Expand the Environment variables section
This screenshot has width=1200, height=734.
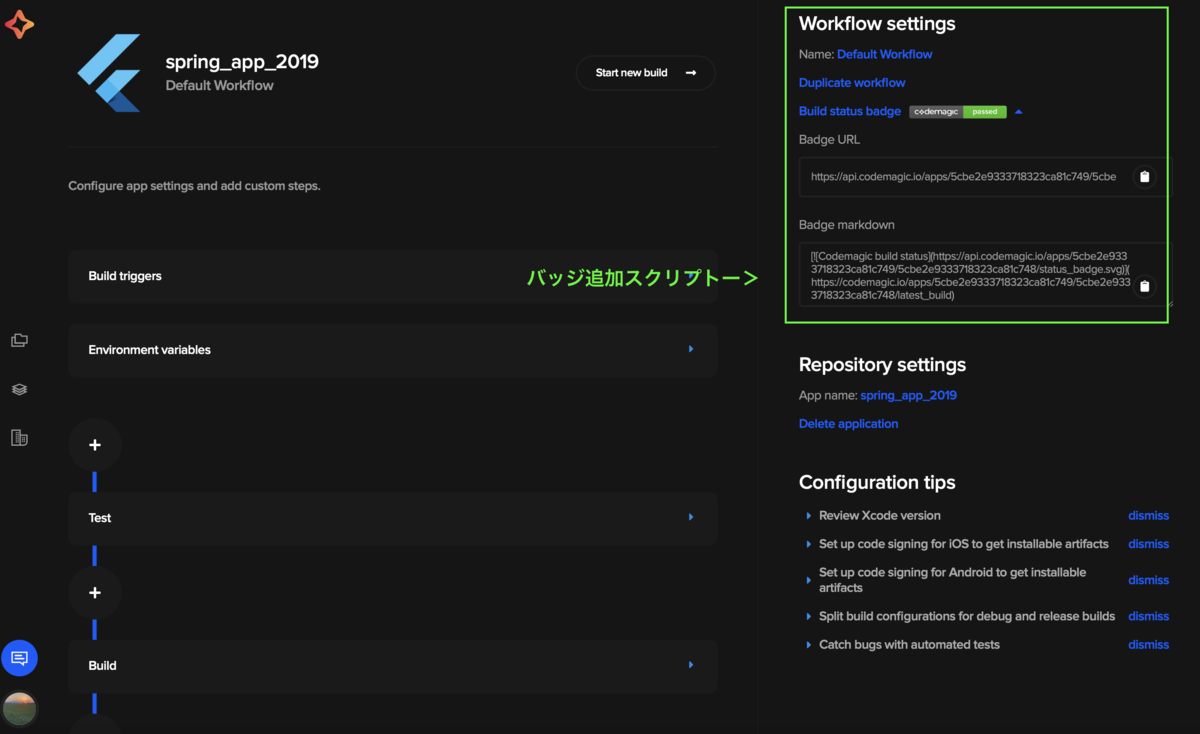[x=690, y=350]
